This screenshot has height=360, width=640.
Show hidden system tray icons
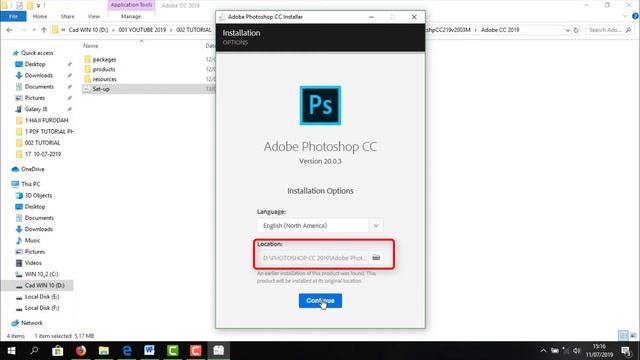[543, 351]
